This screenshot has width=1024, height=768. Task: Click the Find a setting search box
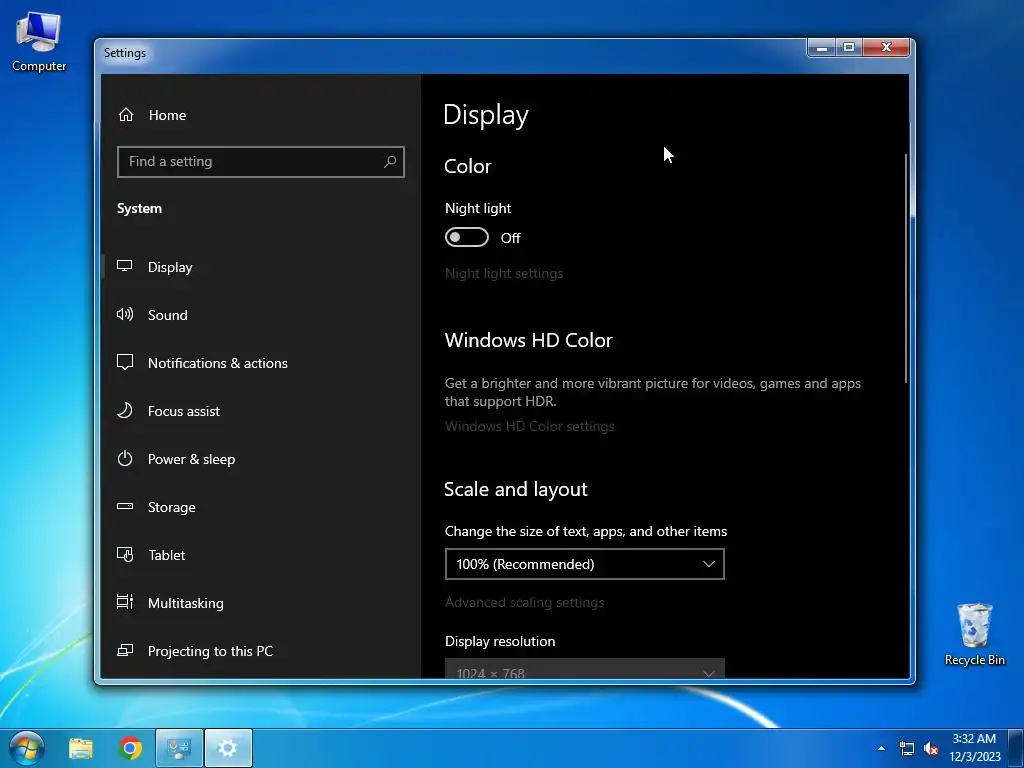(261, 161)
